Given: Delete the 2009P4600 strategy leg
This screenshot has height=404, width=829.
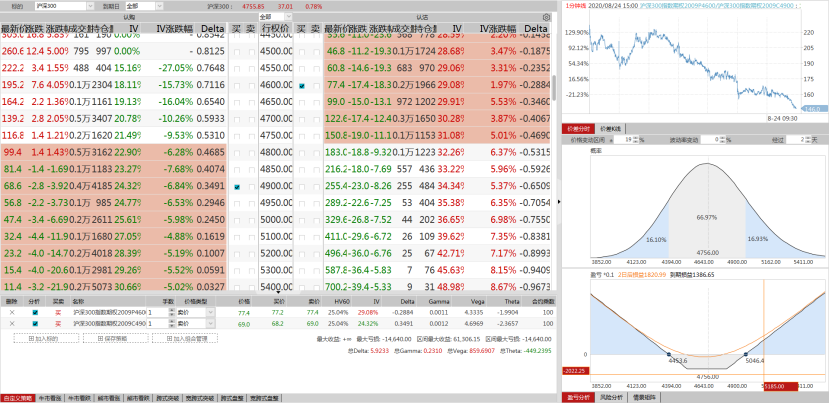Looking at the screenshot, I should (x=12, y=313).
